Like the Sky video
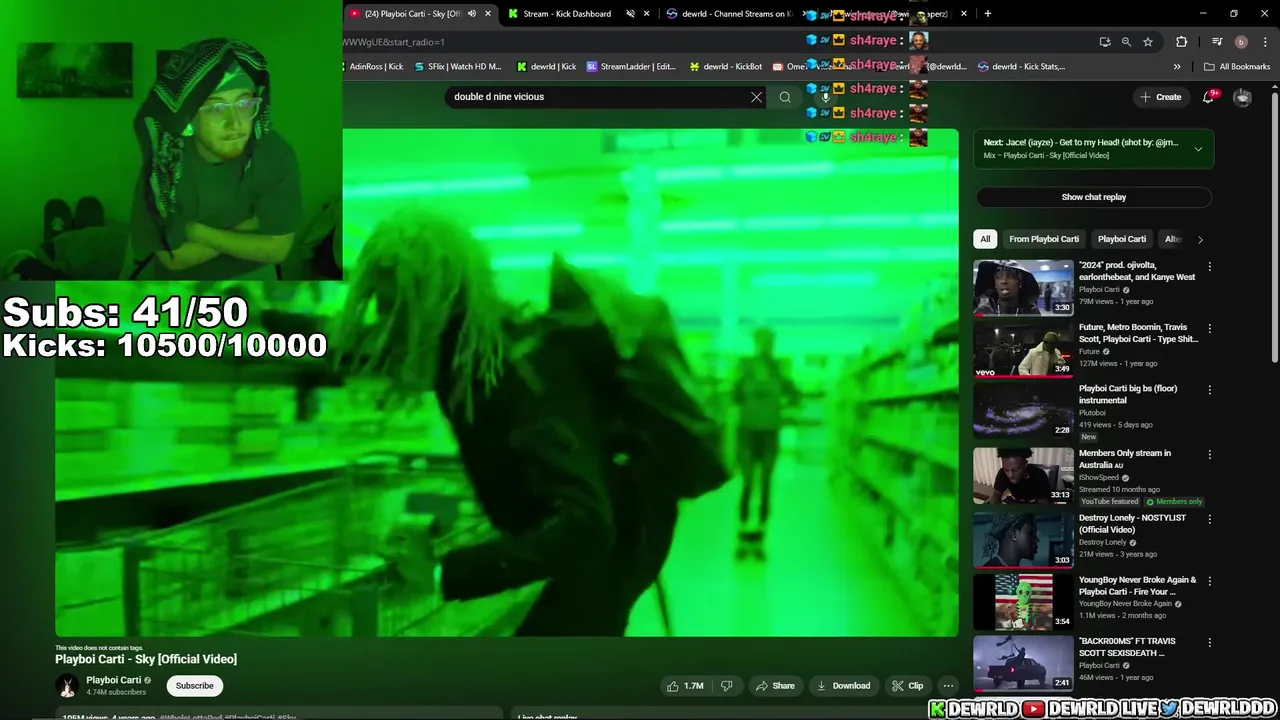Viewport: 1280px width, 720px height. [685, 686]
